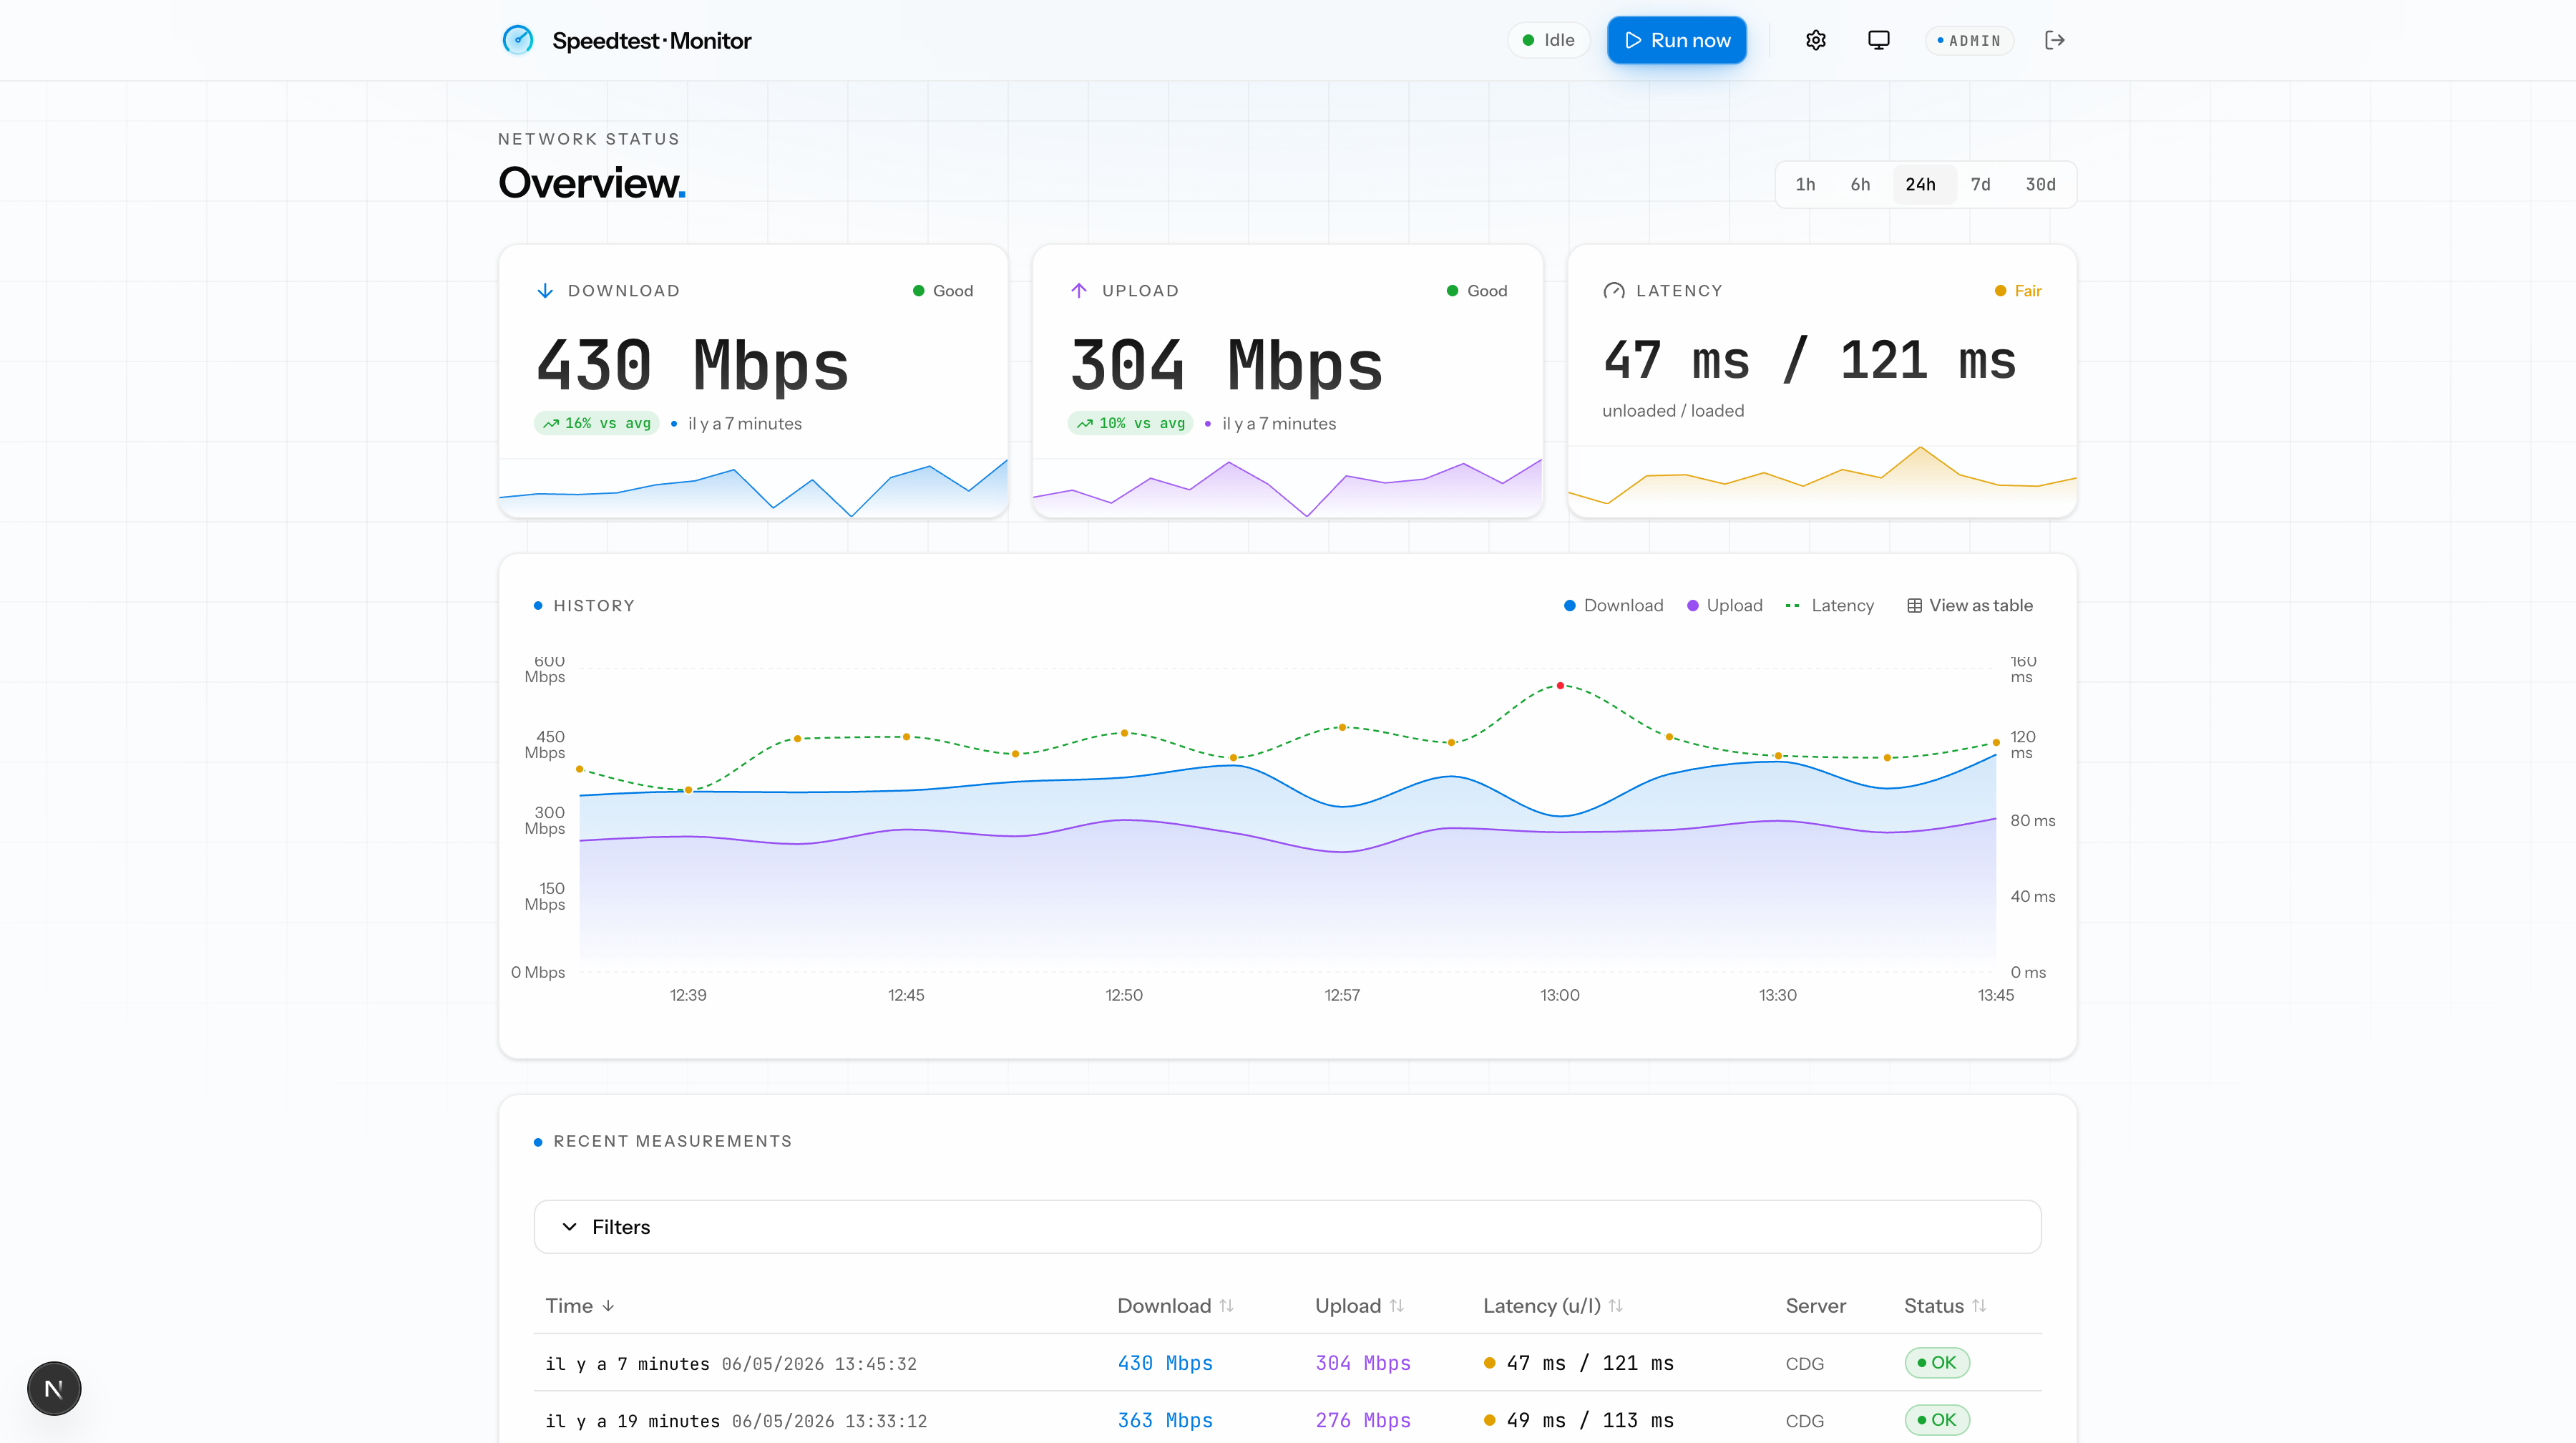
Task: Toggle the Latency series in History legend
Action: [1830, 606]
